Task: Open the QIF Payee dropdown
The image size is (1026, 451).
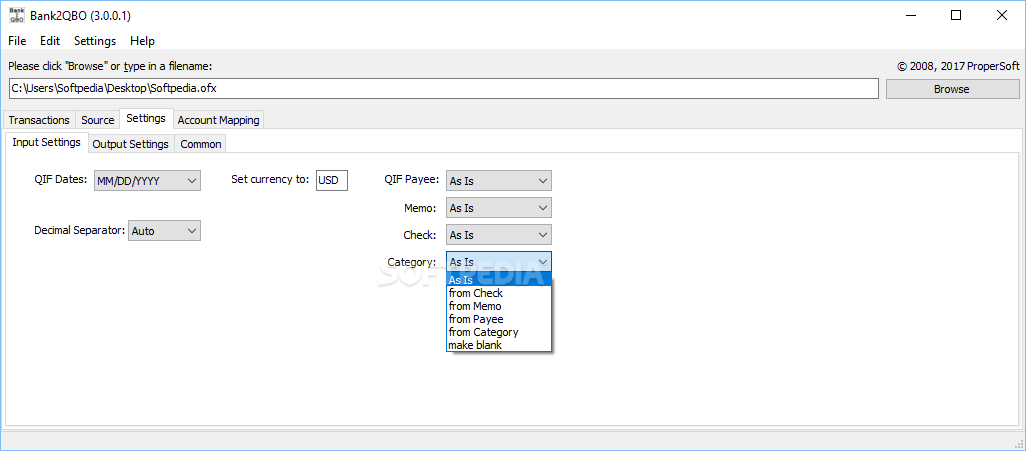Action: point(499,181)
